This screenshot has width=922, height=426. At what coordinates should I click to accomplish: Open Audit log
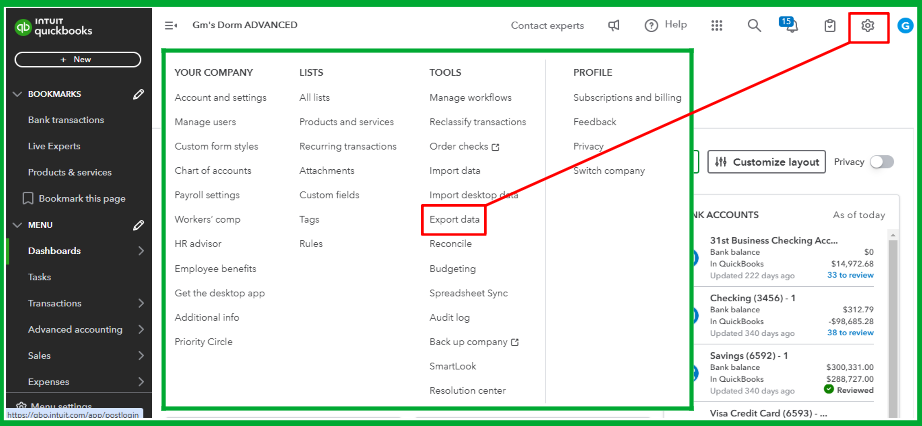pyautogui.click(x=449, y=317)
